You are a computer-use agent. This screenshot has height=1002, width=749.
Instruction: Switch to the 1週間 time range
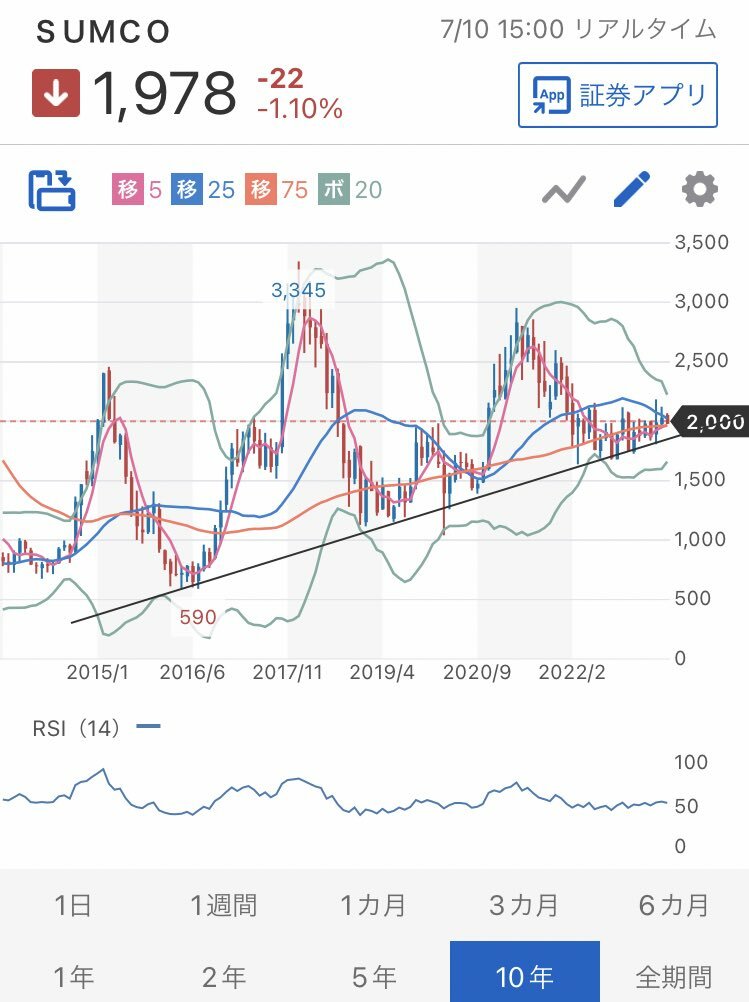(x=224, y=906)
